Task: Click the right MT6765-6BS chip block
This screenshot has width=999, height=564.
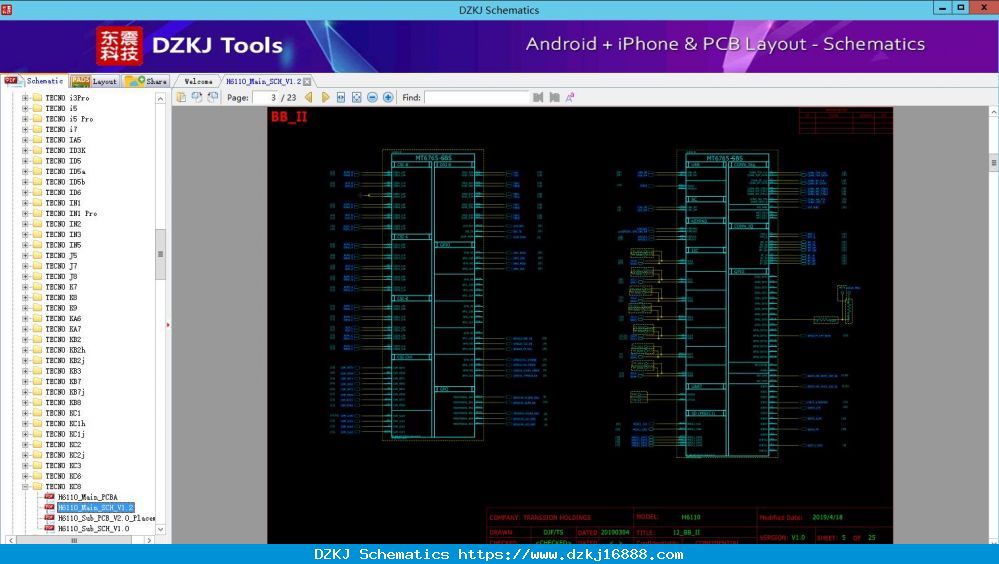Action: click(727, 305)
